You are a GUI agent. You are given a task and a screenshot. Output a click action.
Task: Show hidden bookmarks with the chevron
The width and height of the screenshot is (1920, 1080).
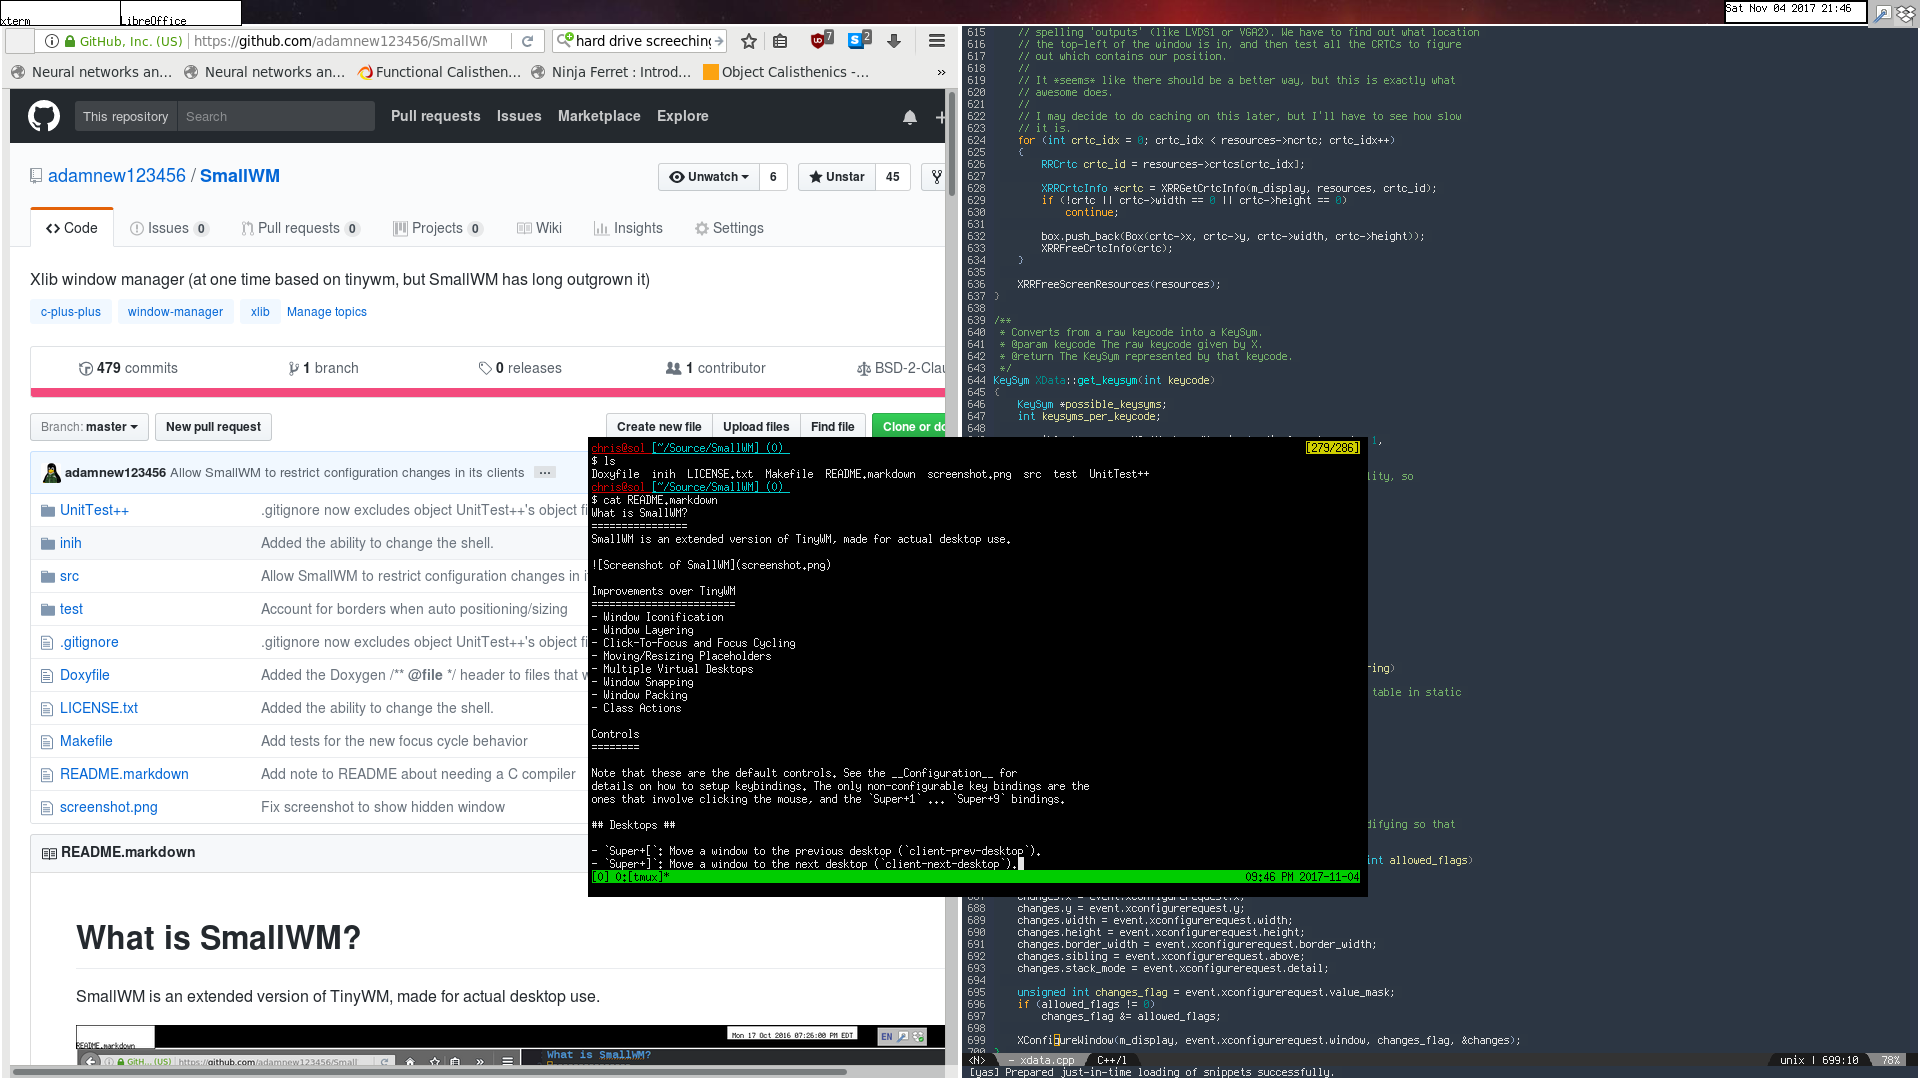(x=941, y=72)
